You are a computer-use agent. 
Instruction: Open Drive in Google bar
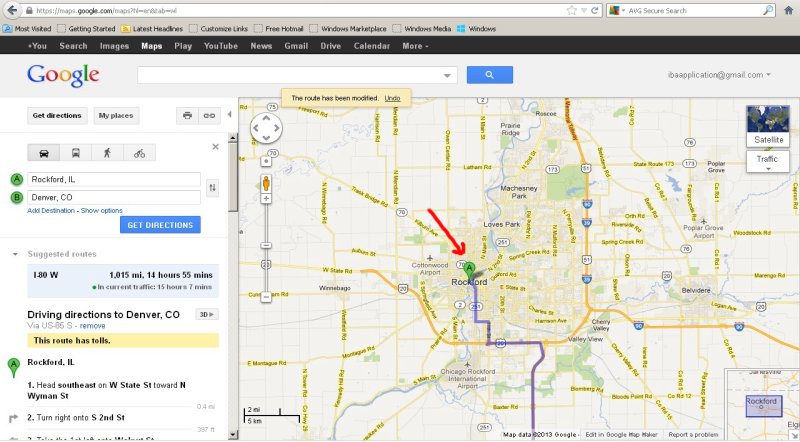click(x=331, y=46)
